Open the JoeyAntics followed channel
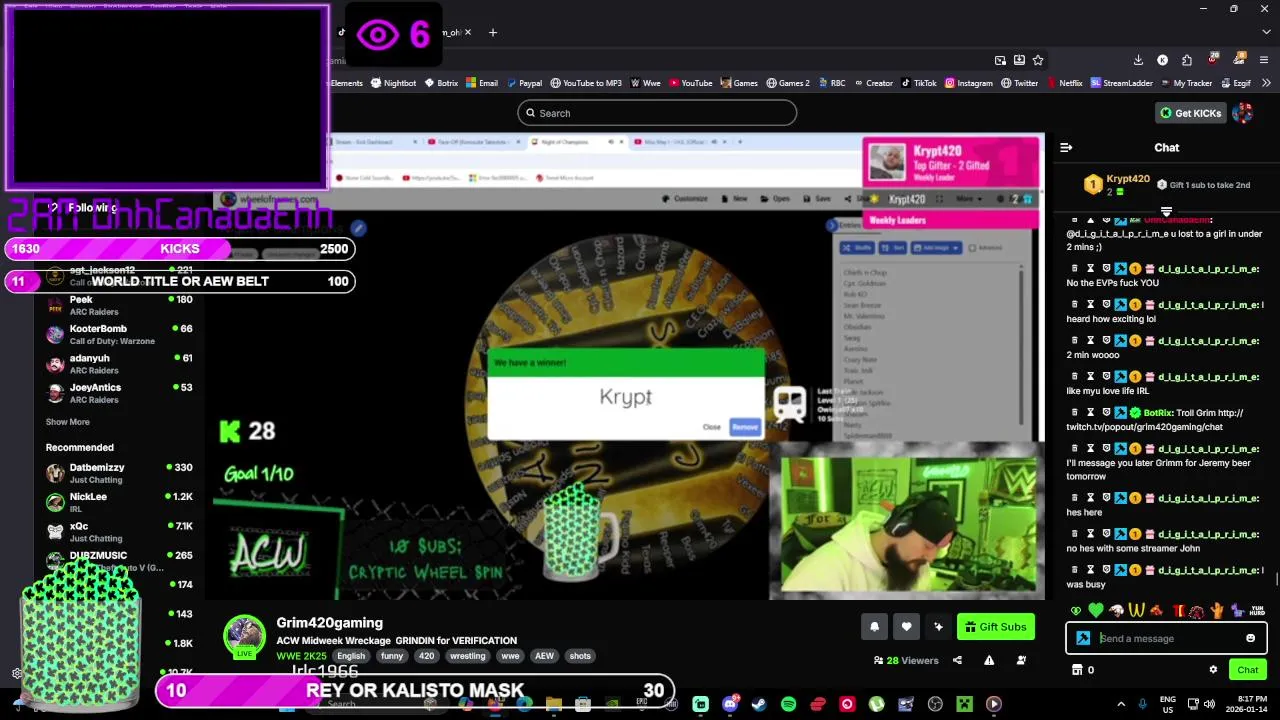 point(119,393)
